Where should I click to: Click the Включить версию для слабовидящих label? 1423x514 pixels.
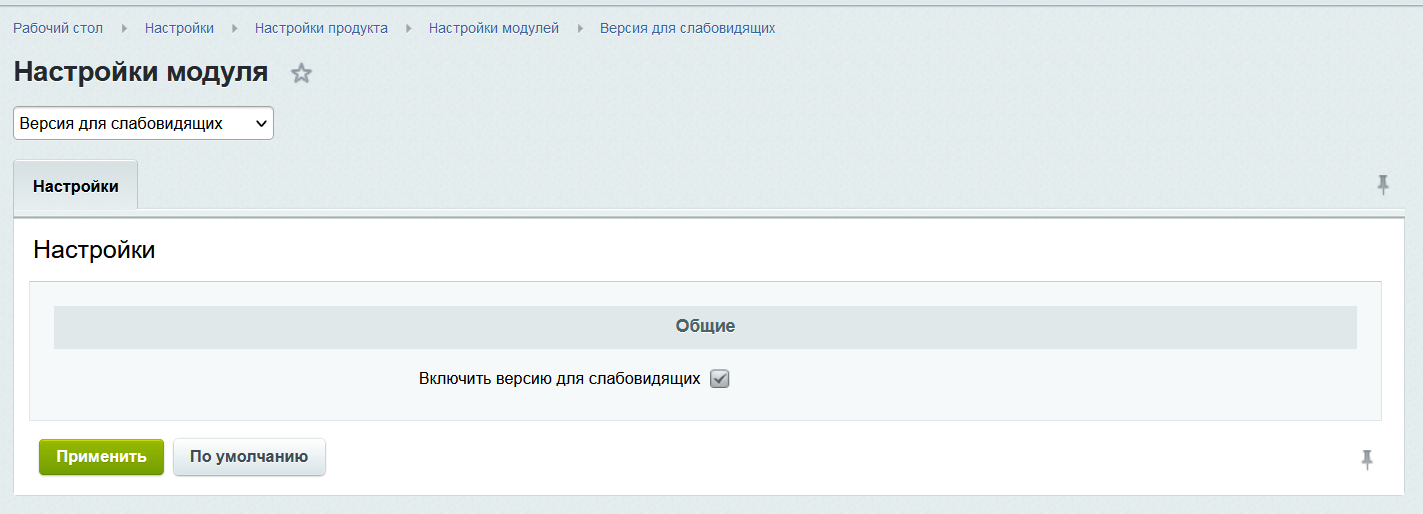(559, 379)
